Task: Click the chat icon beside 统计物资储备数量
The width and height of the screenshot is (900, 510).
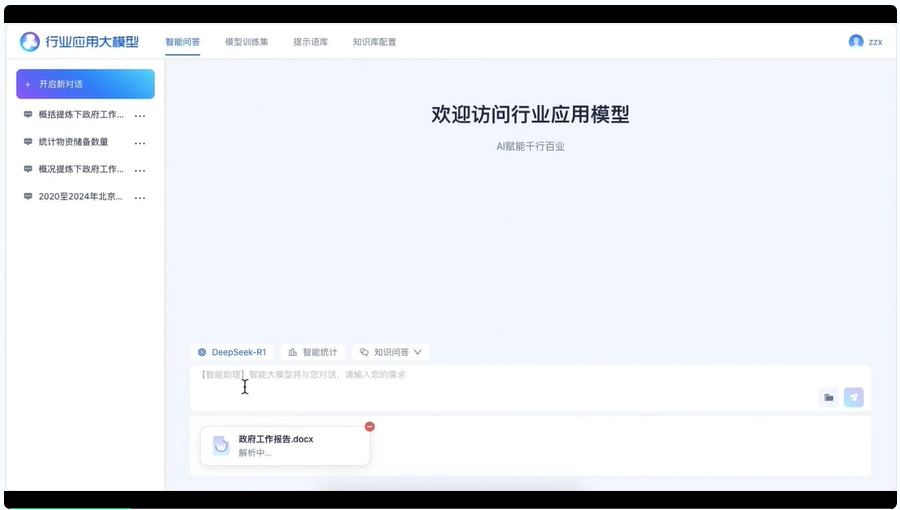Action: 28,142
